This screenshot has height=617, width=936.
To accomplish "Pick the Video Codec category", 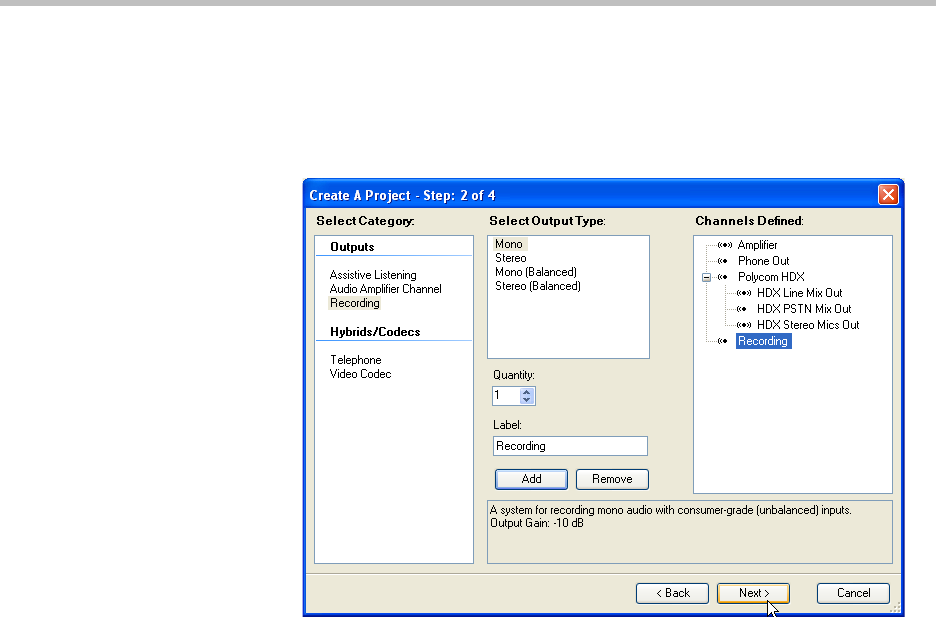I will tap(360, 374).
